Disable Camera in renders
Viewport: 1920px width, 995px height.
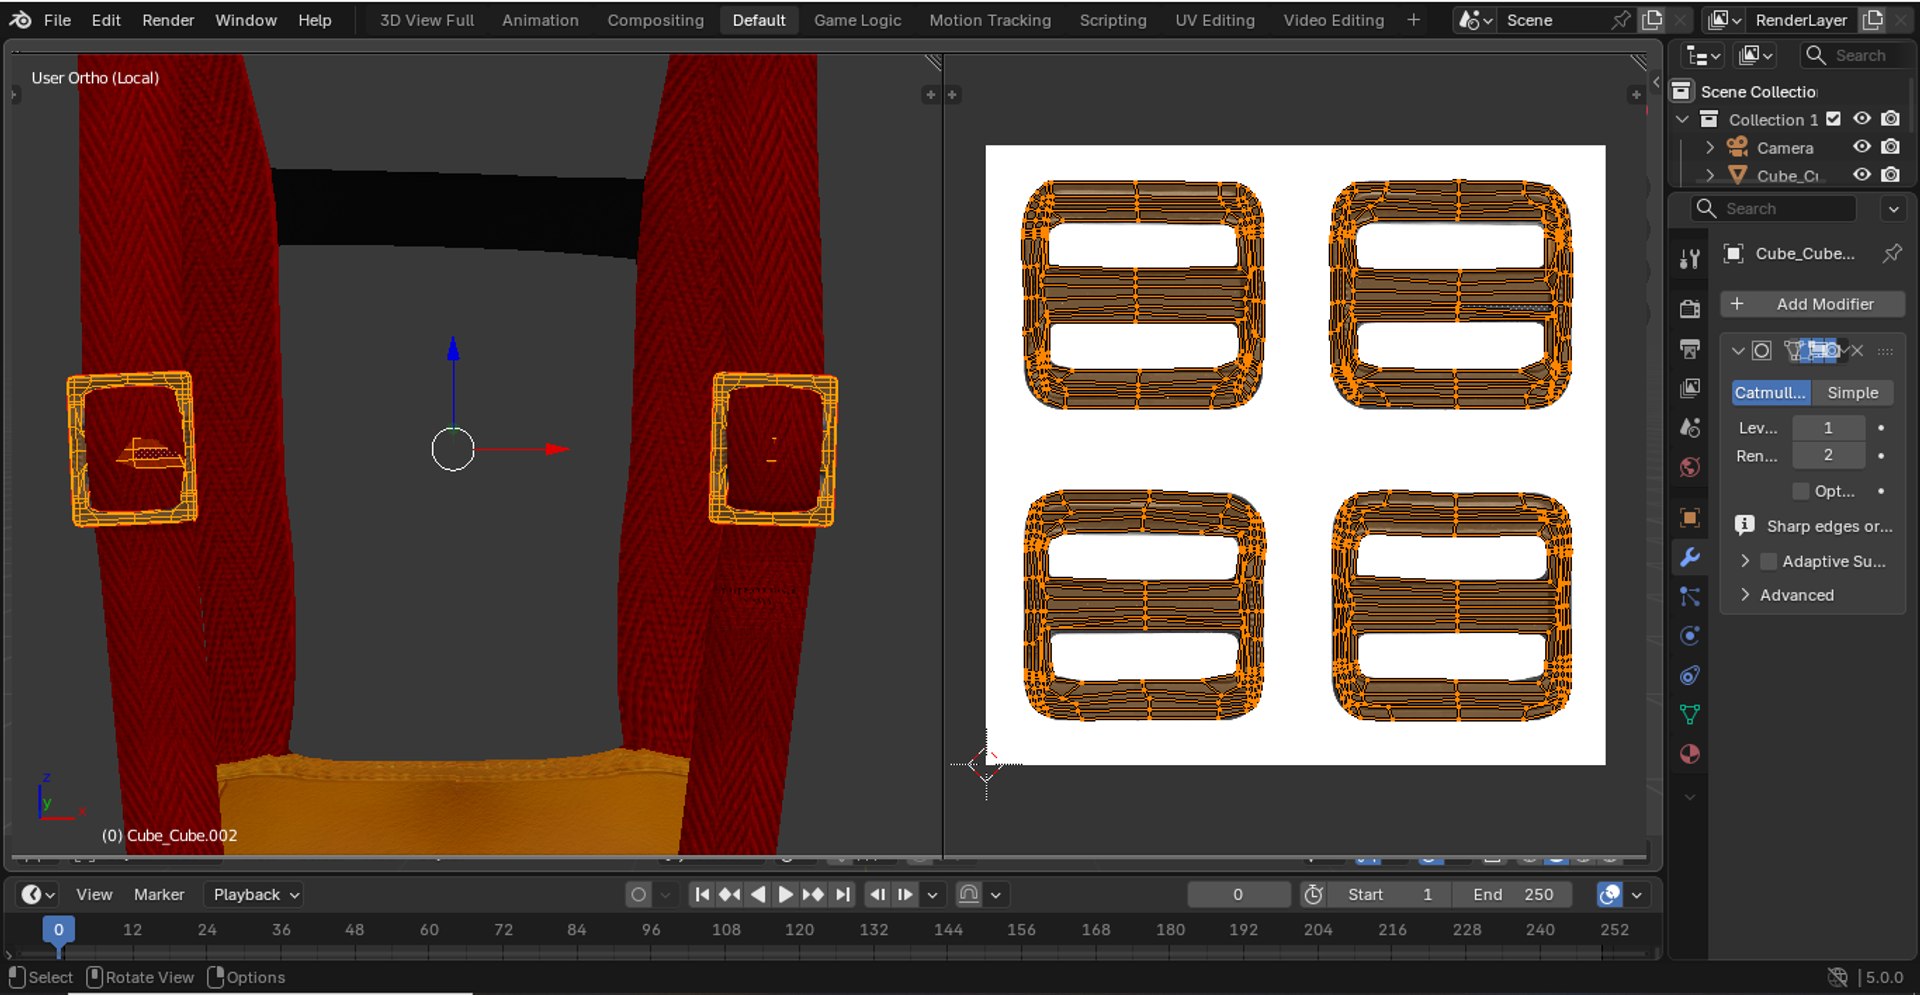pos(1890,147)
